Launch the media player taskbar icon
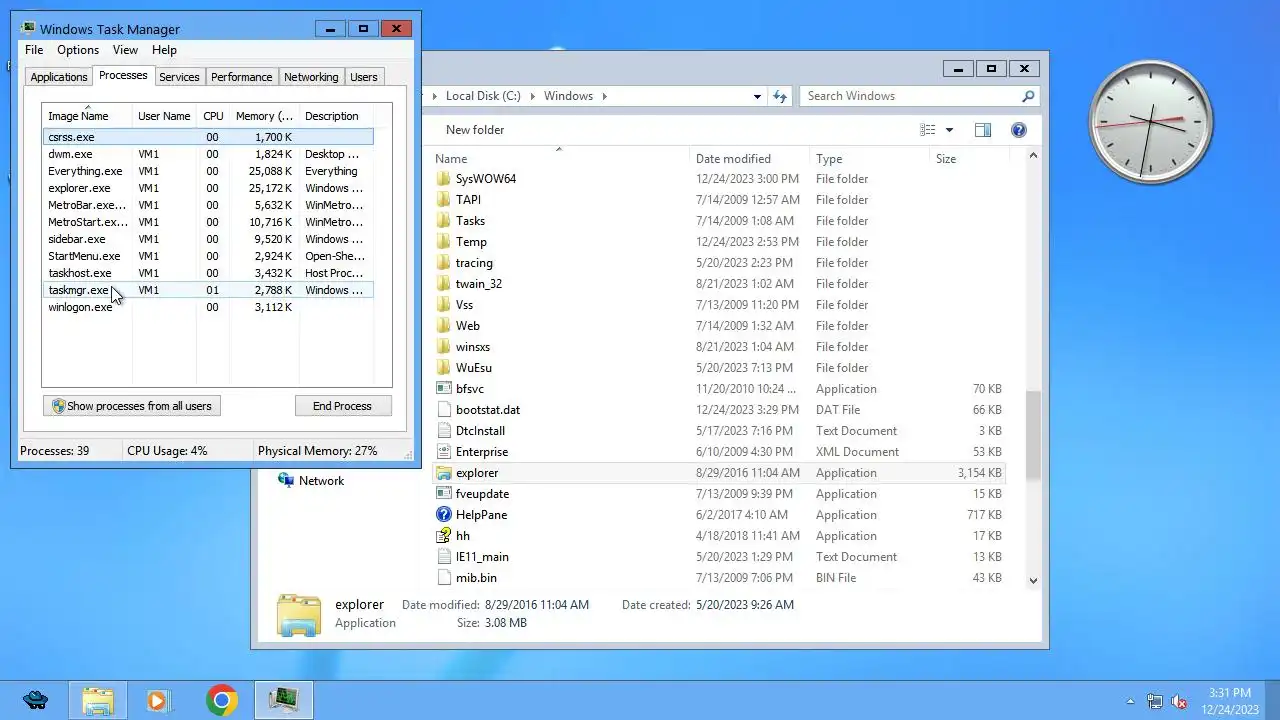The height and width of the screenshot is (720, 1280). click(x=159, y=700)
